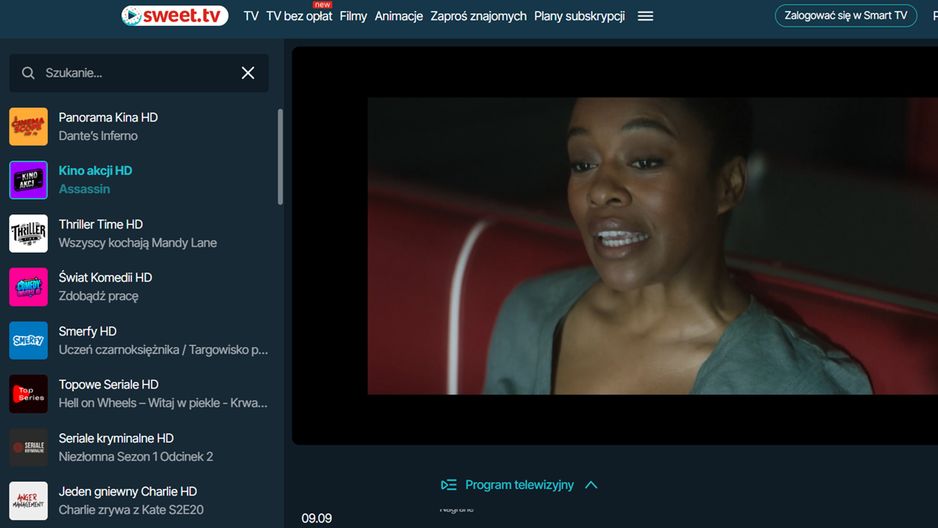Select channel title Świat Komedii HD
The height and width of the screenshot is (528, 938).
coord(105,277)
